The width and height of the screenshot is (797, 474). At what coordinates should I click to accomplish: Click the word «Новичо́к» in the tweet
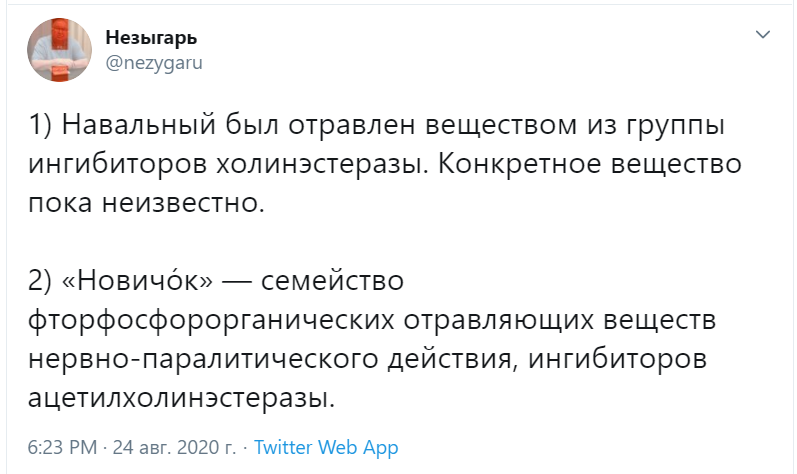[137, 280]
